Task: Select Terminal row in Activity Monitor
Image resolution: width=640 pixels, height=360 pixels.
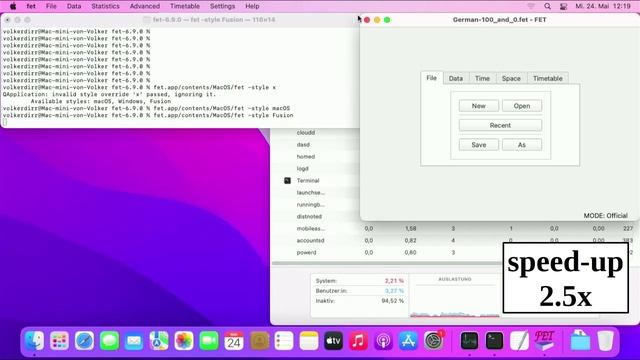Action: click(315, 180)
